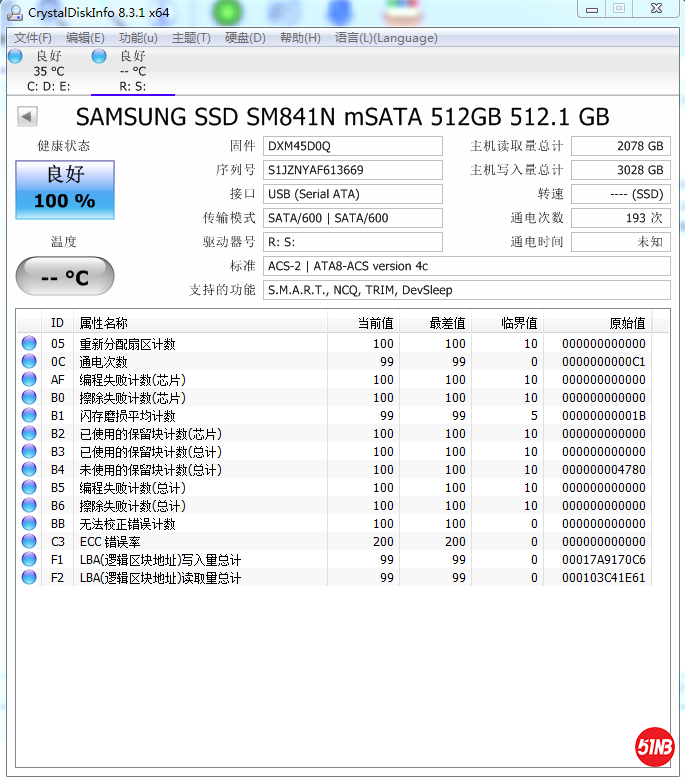
Task: Click the temperature -- °C button
Action: coord(65,277)
